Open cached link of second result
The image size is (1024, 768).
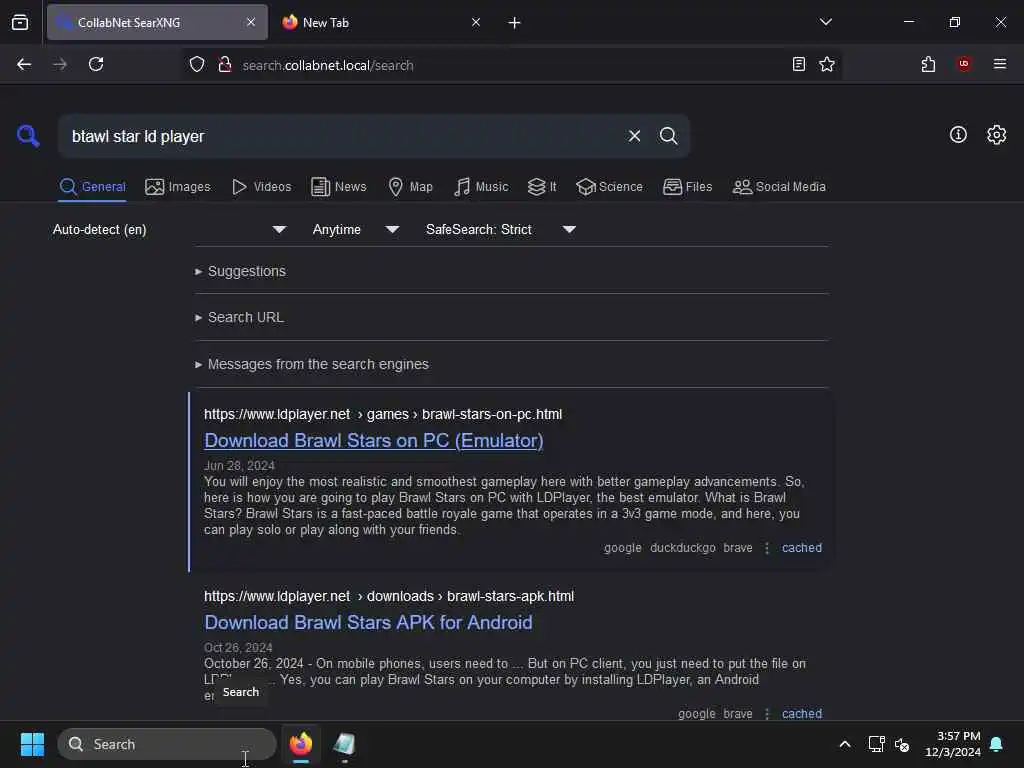click(x=801, y=714)
